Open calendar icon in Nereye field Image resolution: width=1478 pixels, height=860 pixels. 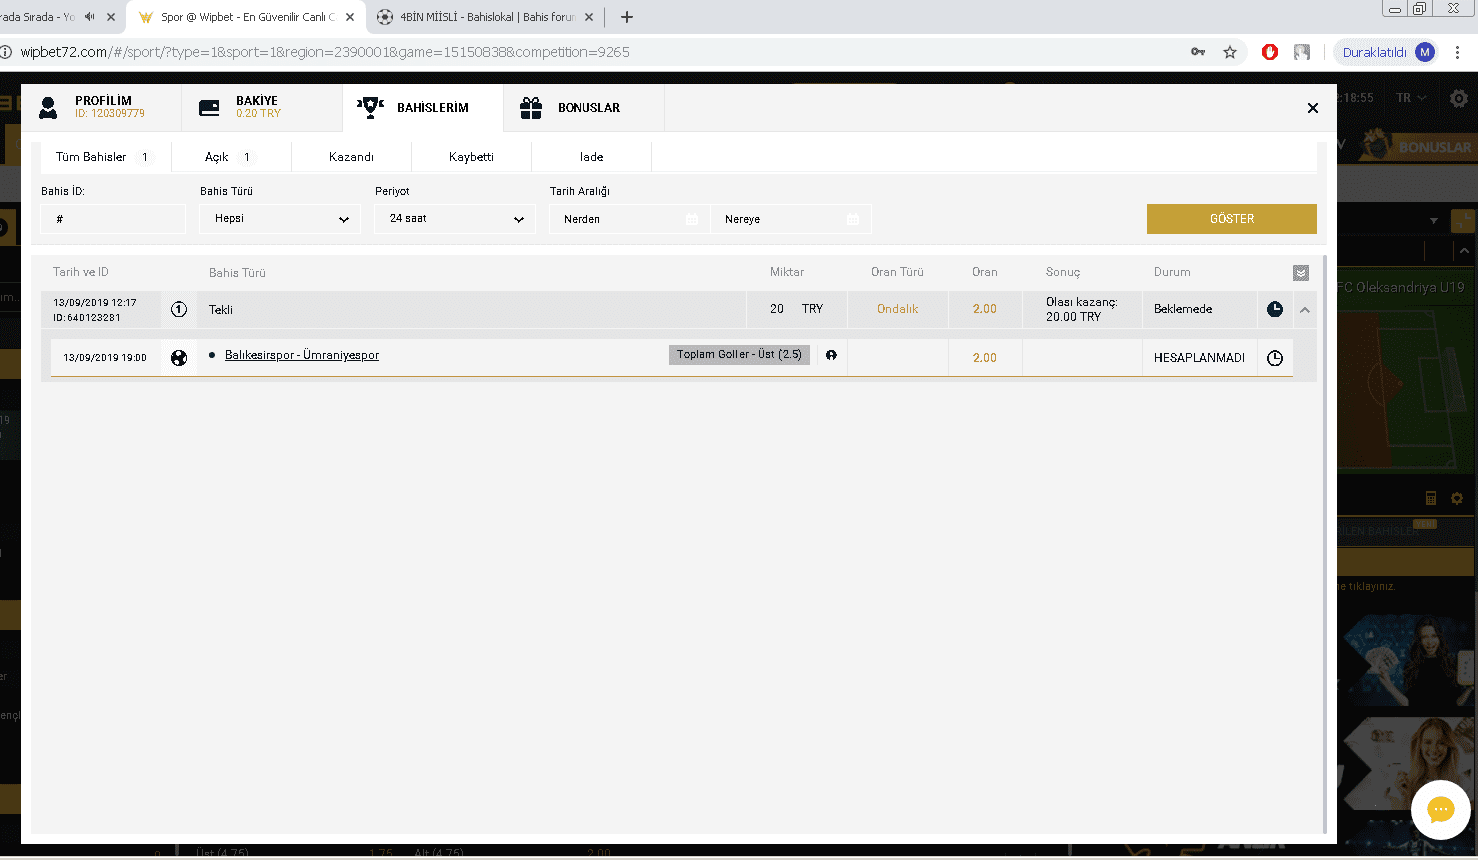tap(853, 219)
